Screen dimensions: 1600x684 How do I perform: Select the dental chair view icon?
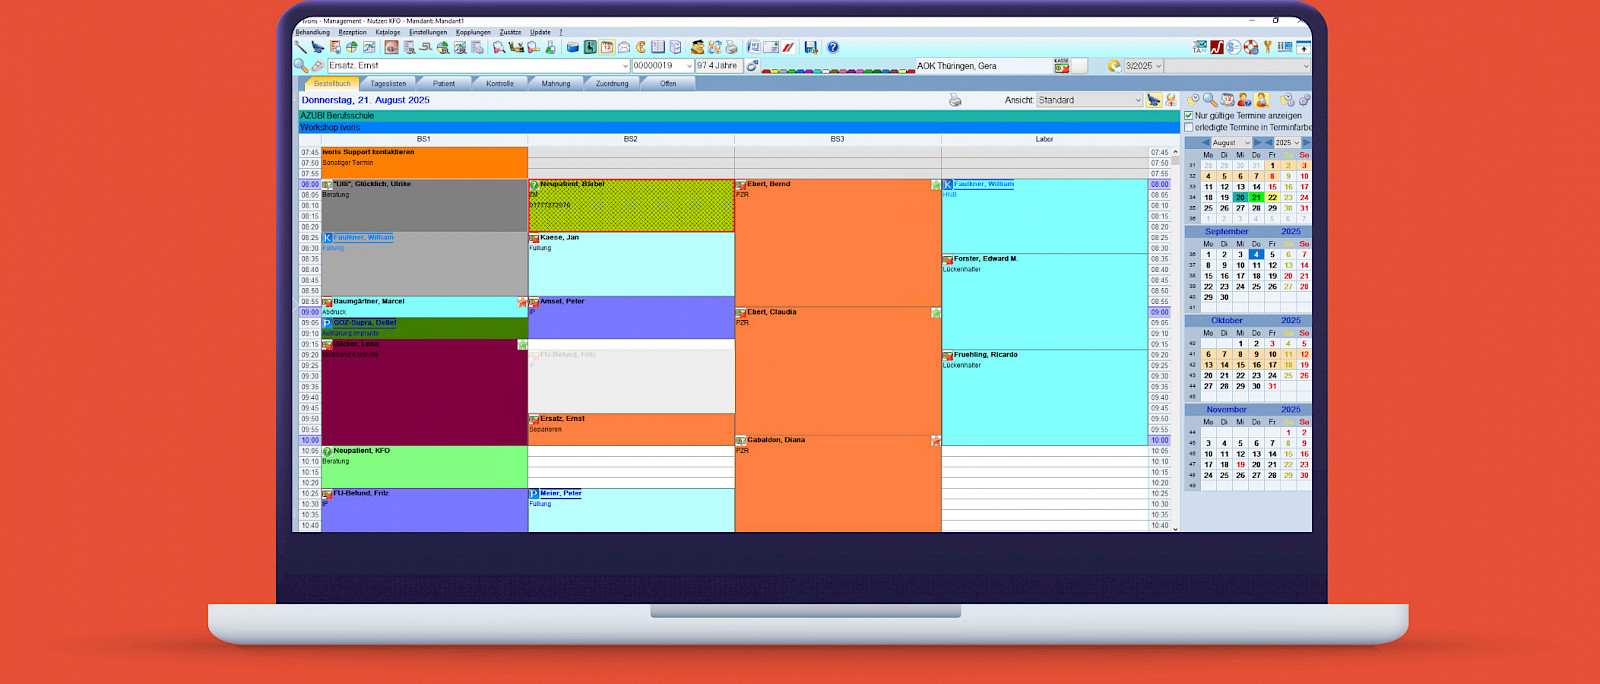pos(1153,100)
